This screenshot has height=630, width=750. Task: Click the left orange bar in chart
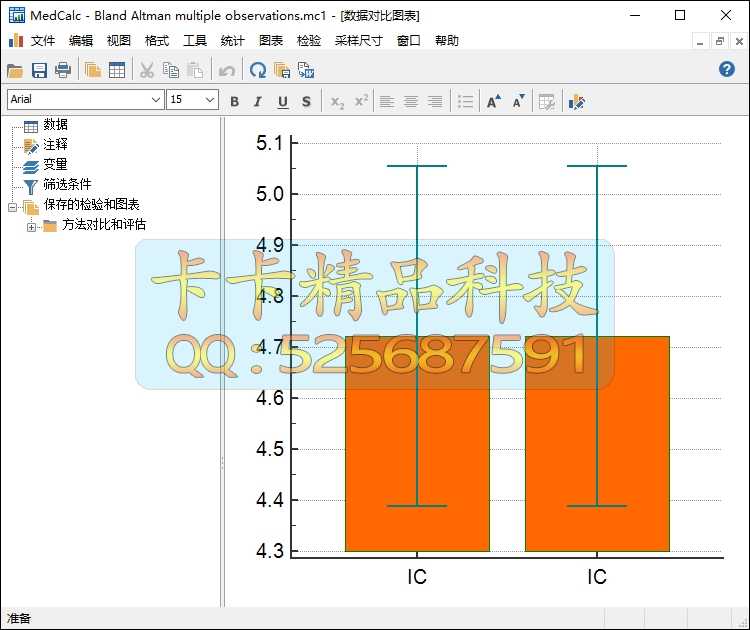(x=418, y=444)
